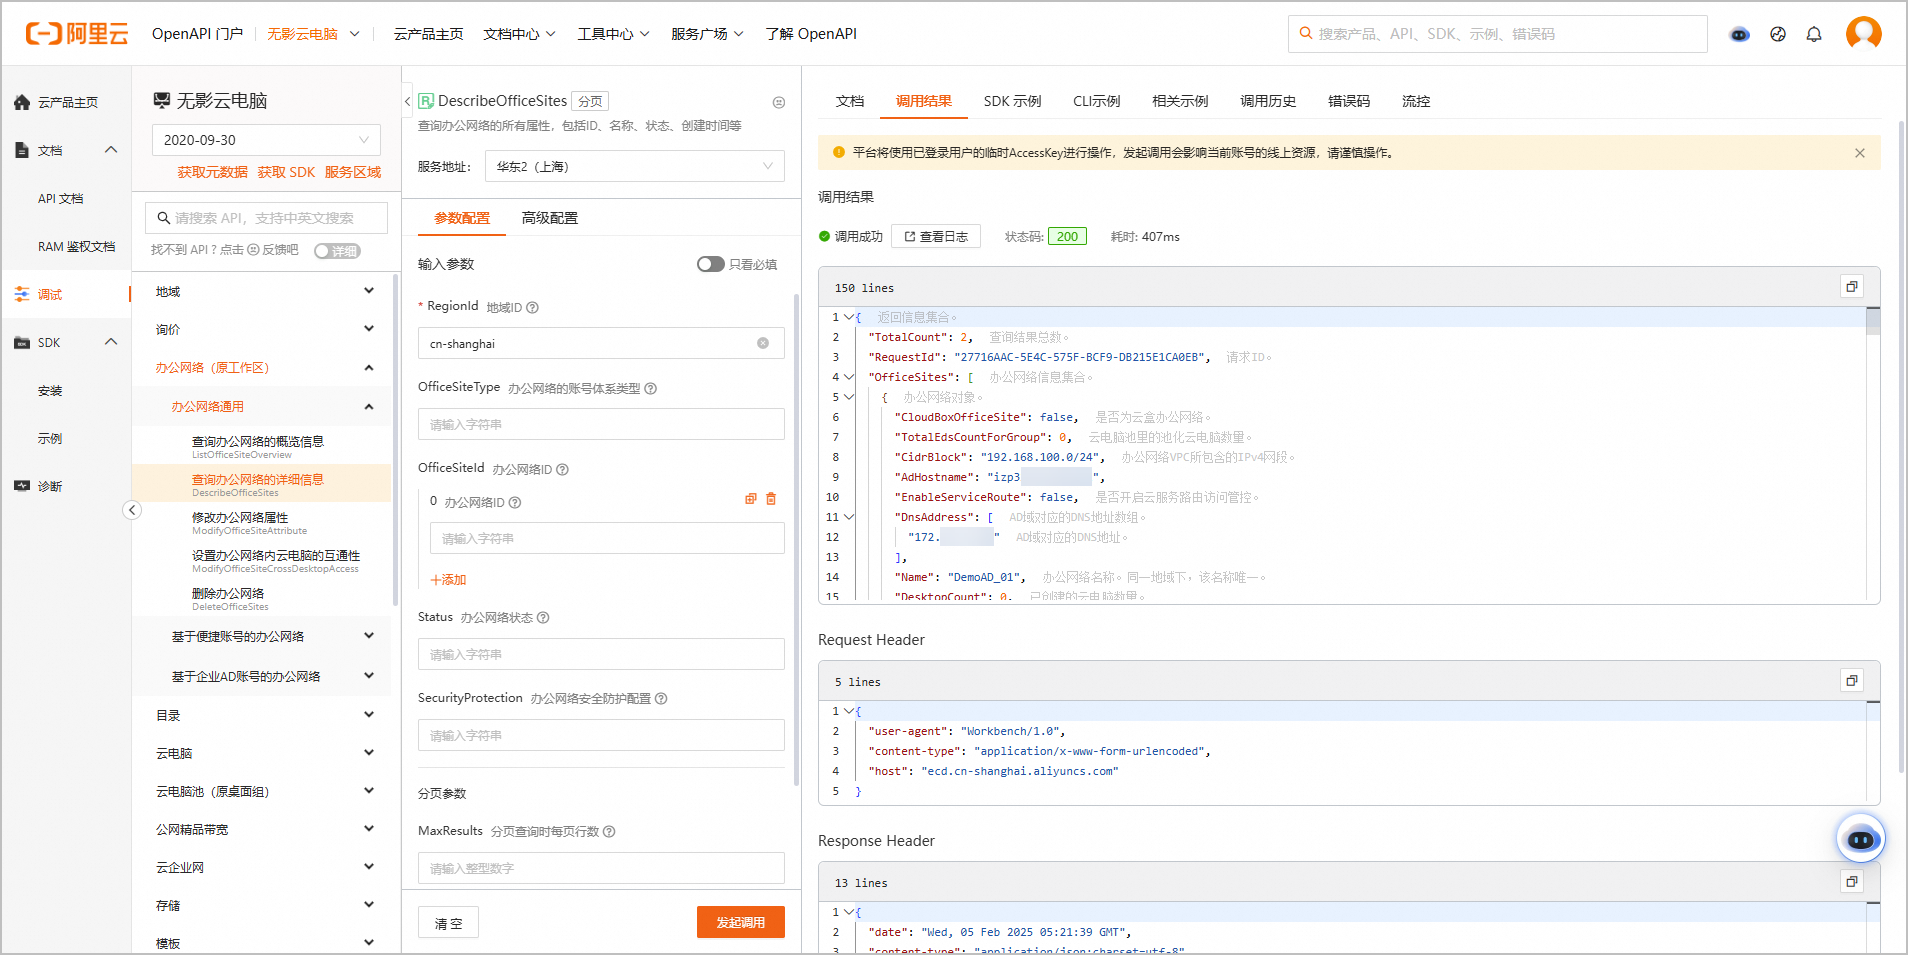Open the AI assistant icon in top bar

1740,34
